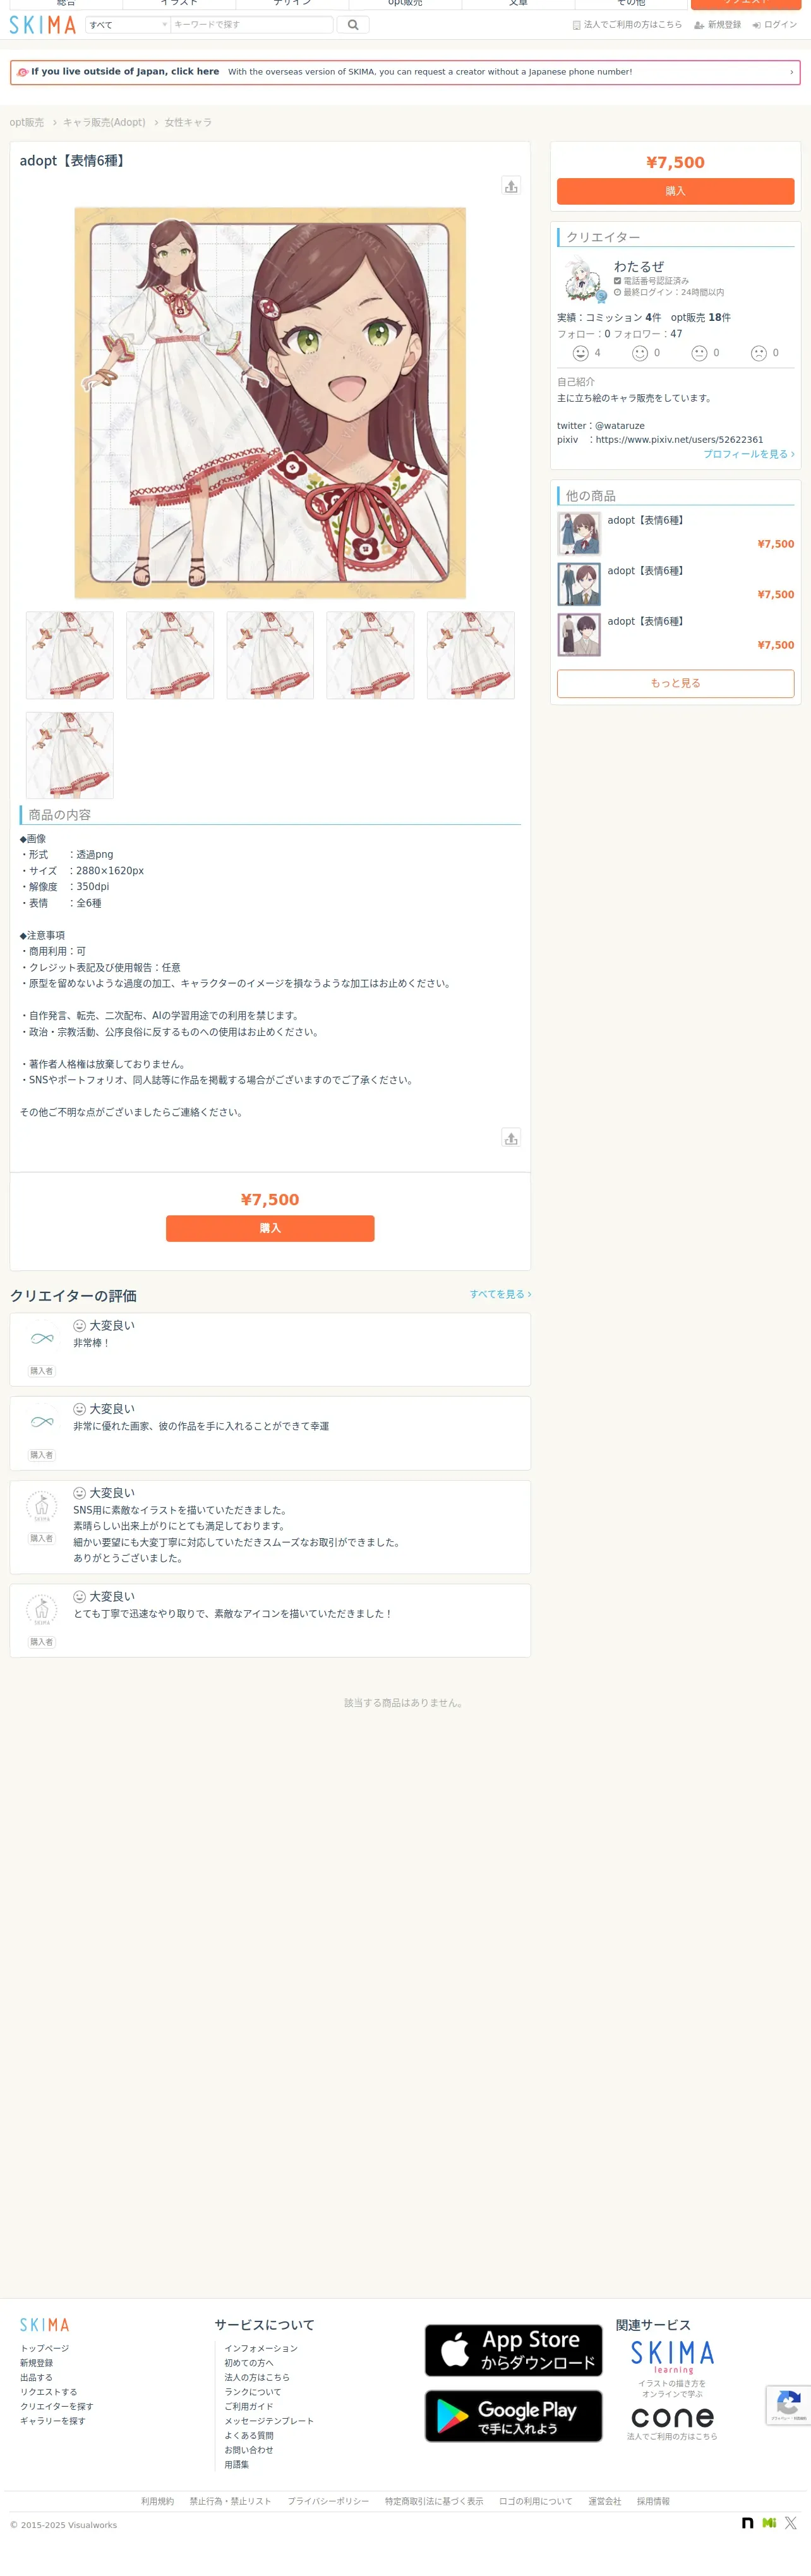This screenshot has height=2576, width=811.
Task: Open 利用規約 in the footer bar
Action: pyautogui.click(x=157, y=2501)
